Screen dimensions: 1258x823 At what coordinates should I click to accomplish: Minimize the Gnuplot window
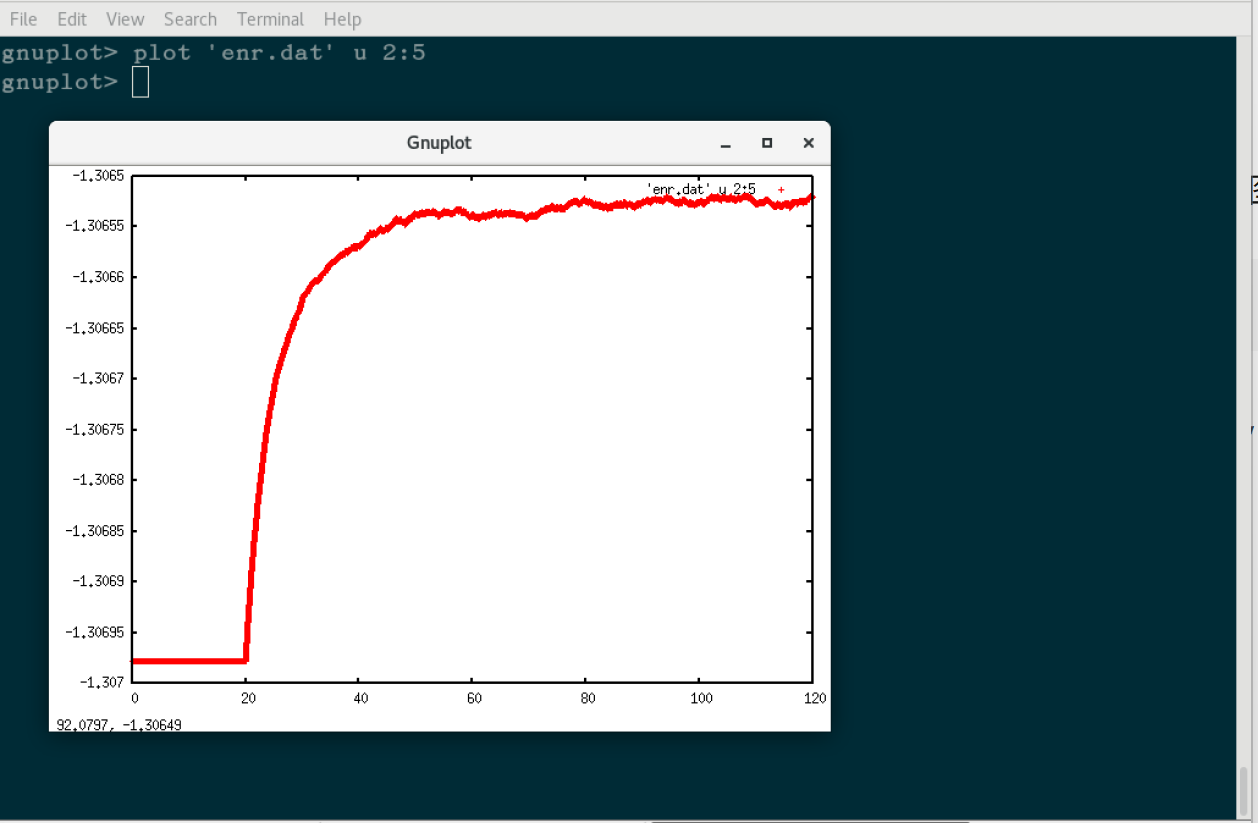pos(726,144)
